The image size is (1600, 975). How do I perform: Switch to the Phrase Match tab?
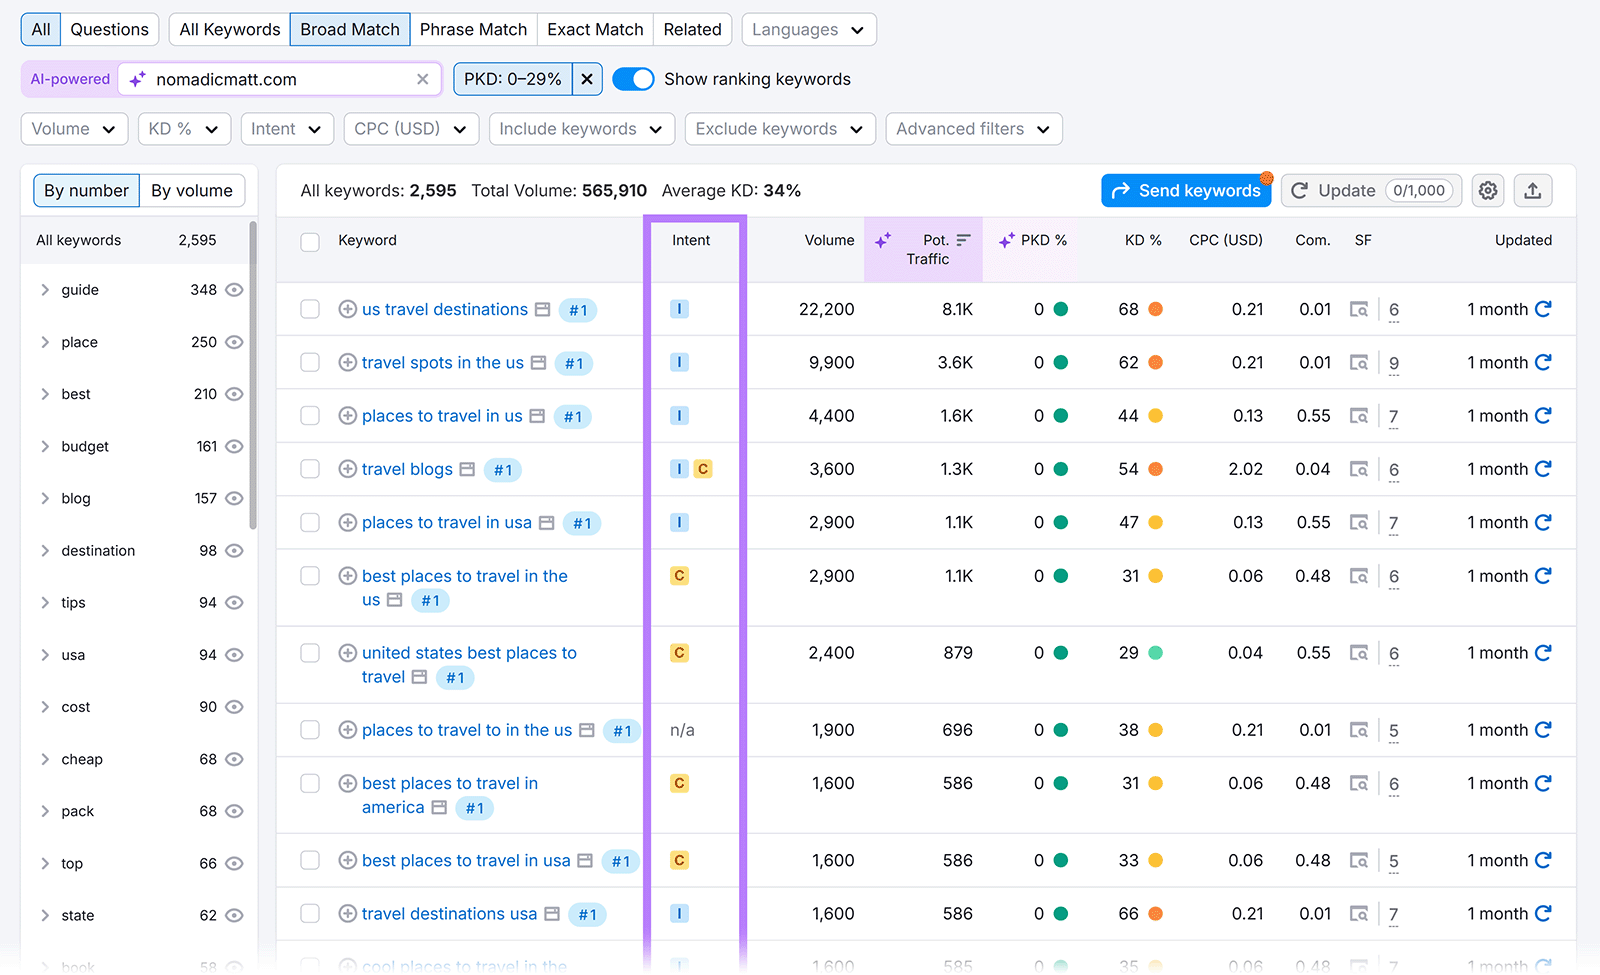[x=473, y=29]
